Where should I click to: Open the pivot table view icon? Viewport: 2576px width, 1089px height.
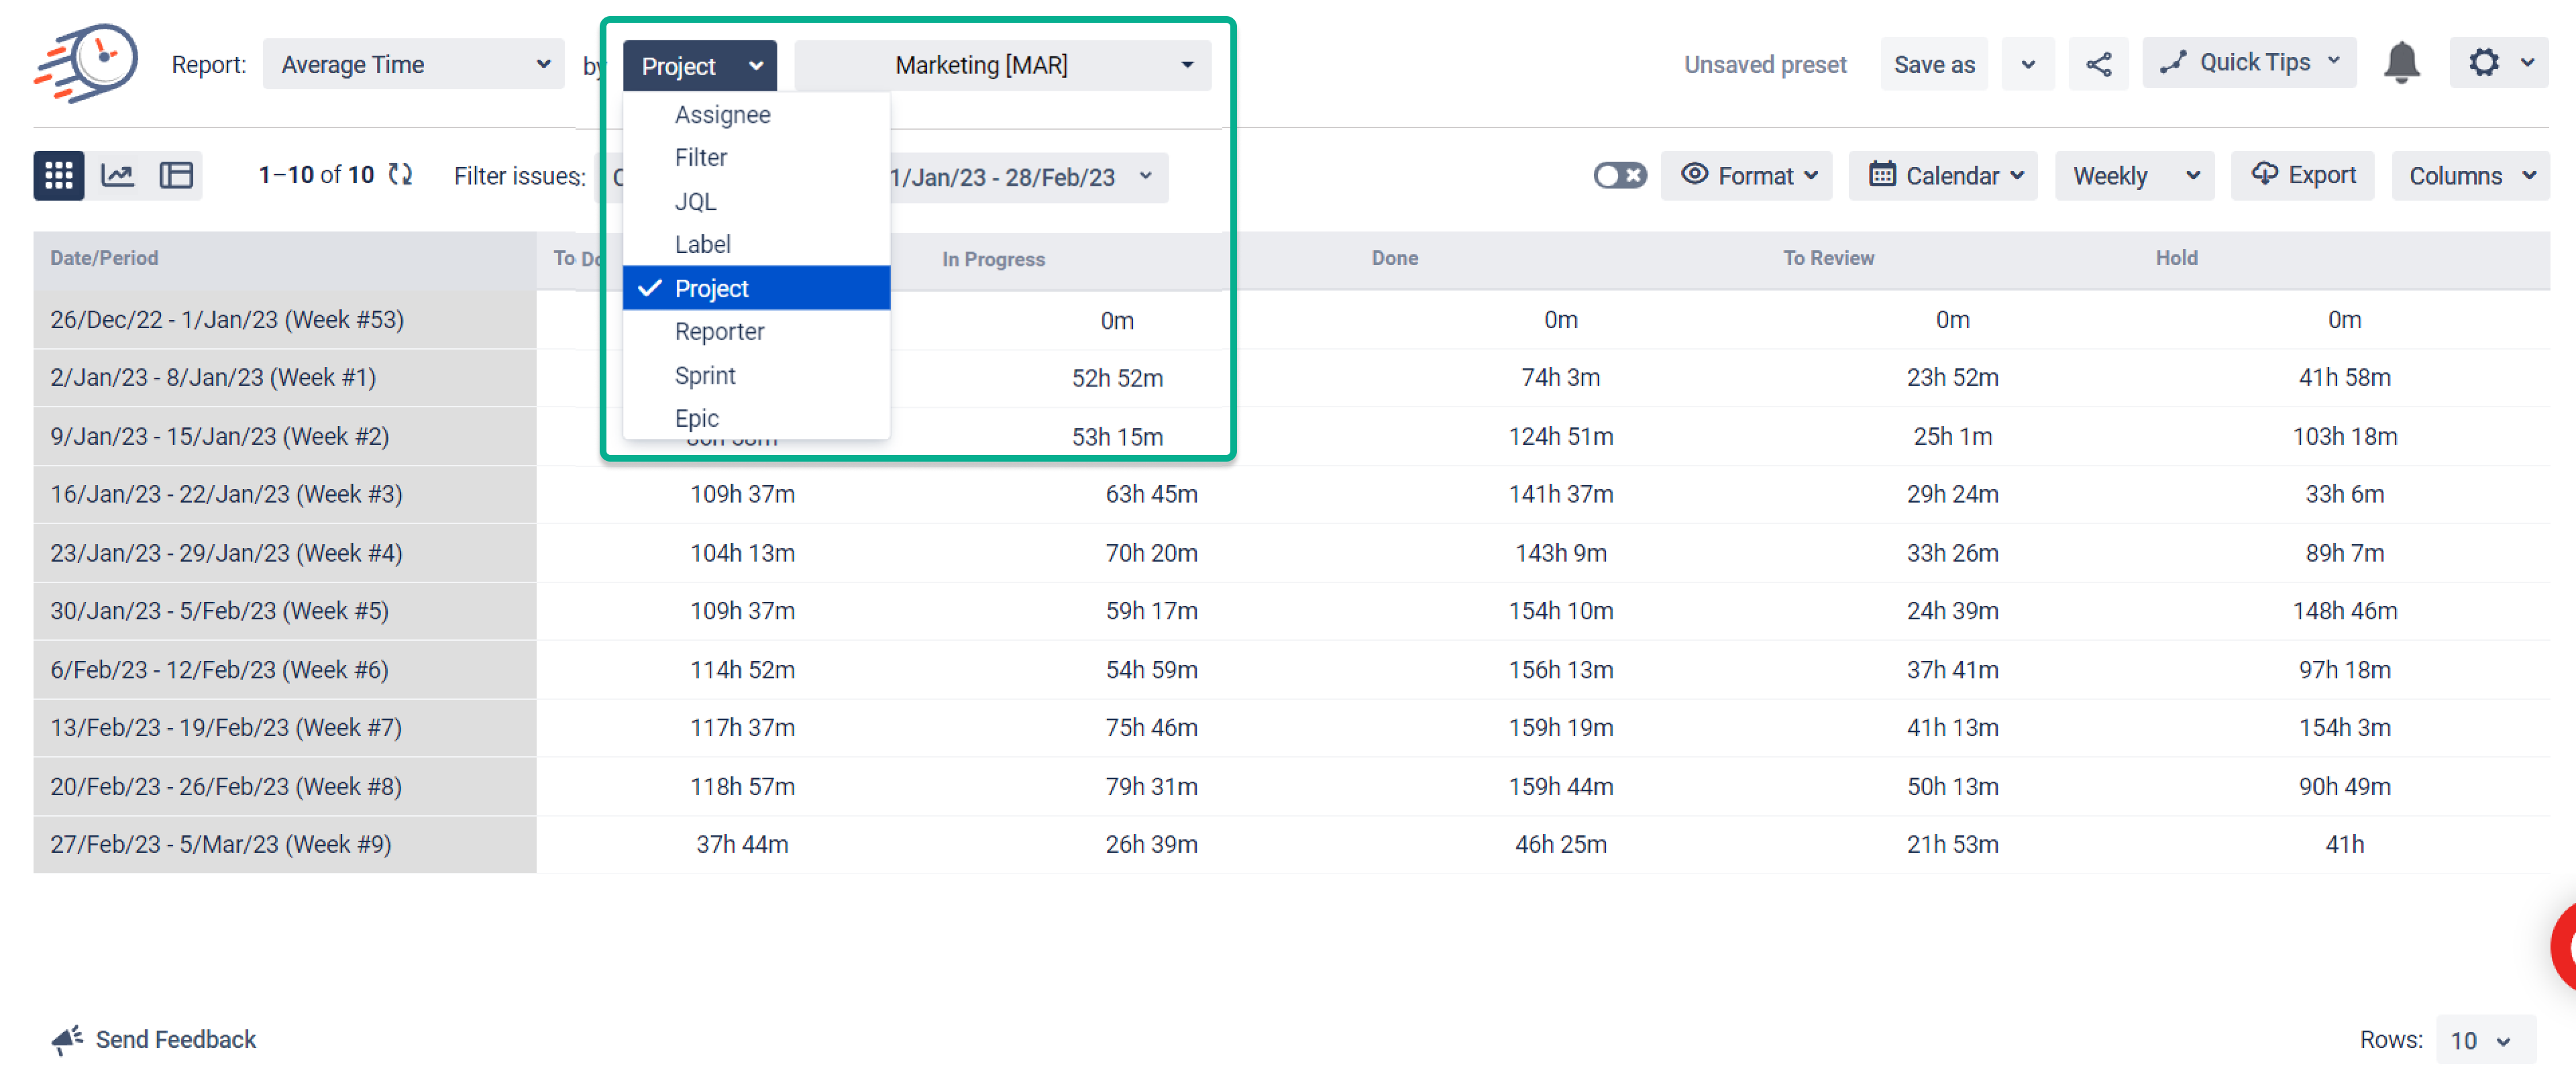tap(176, 175)
